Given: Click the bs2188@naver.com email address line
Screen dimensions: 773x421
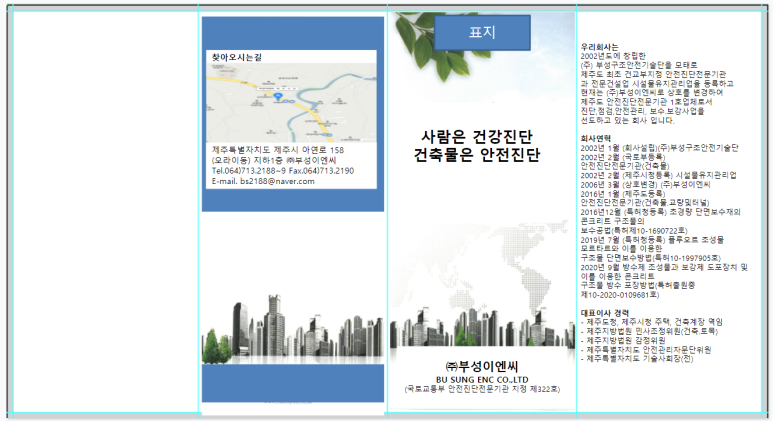Looking at the screenshot, I should click(261, 181).
